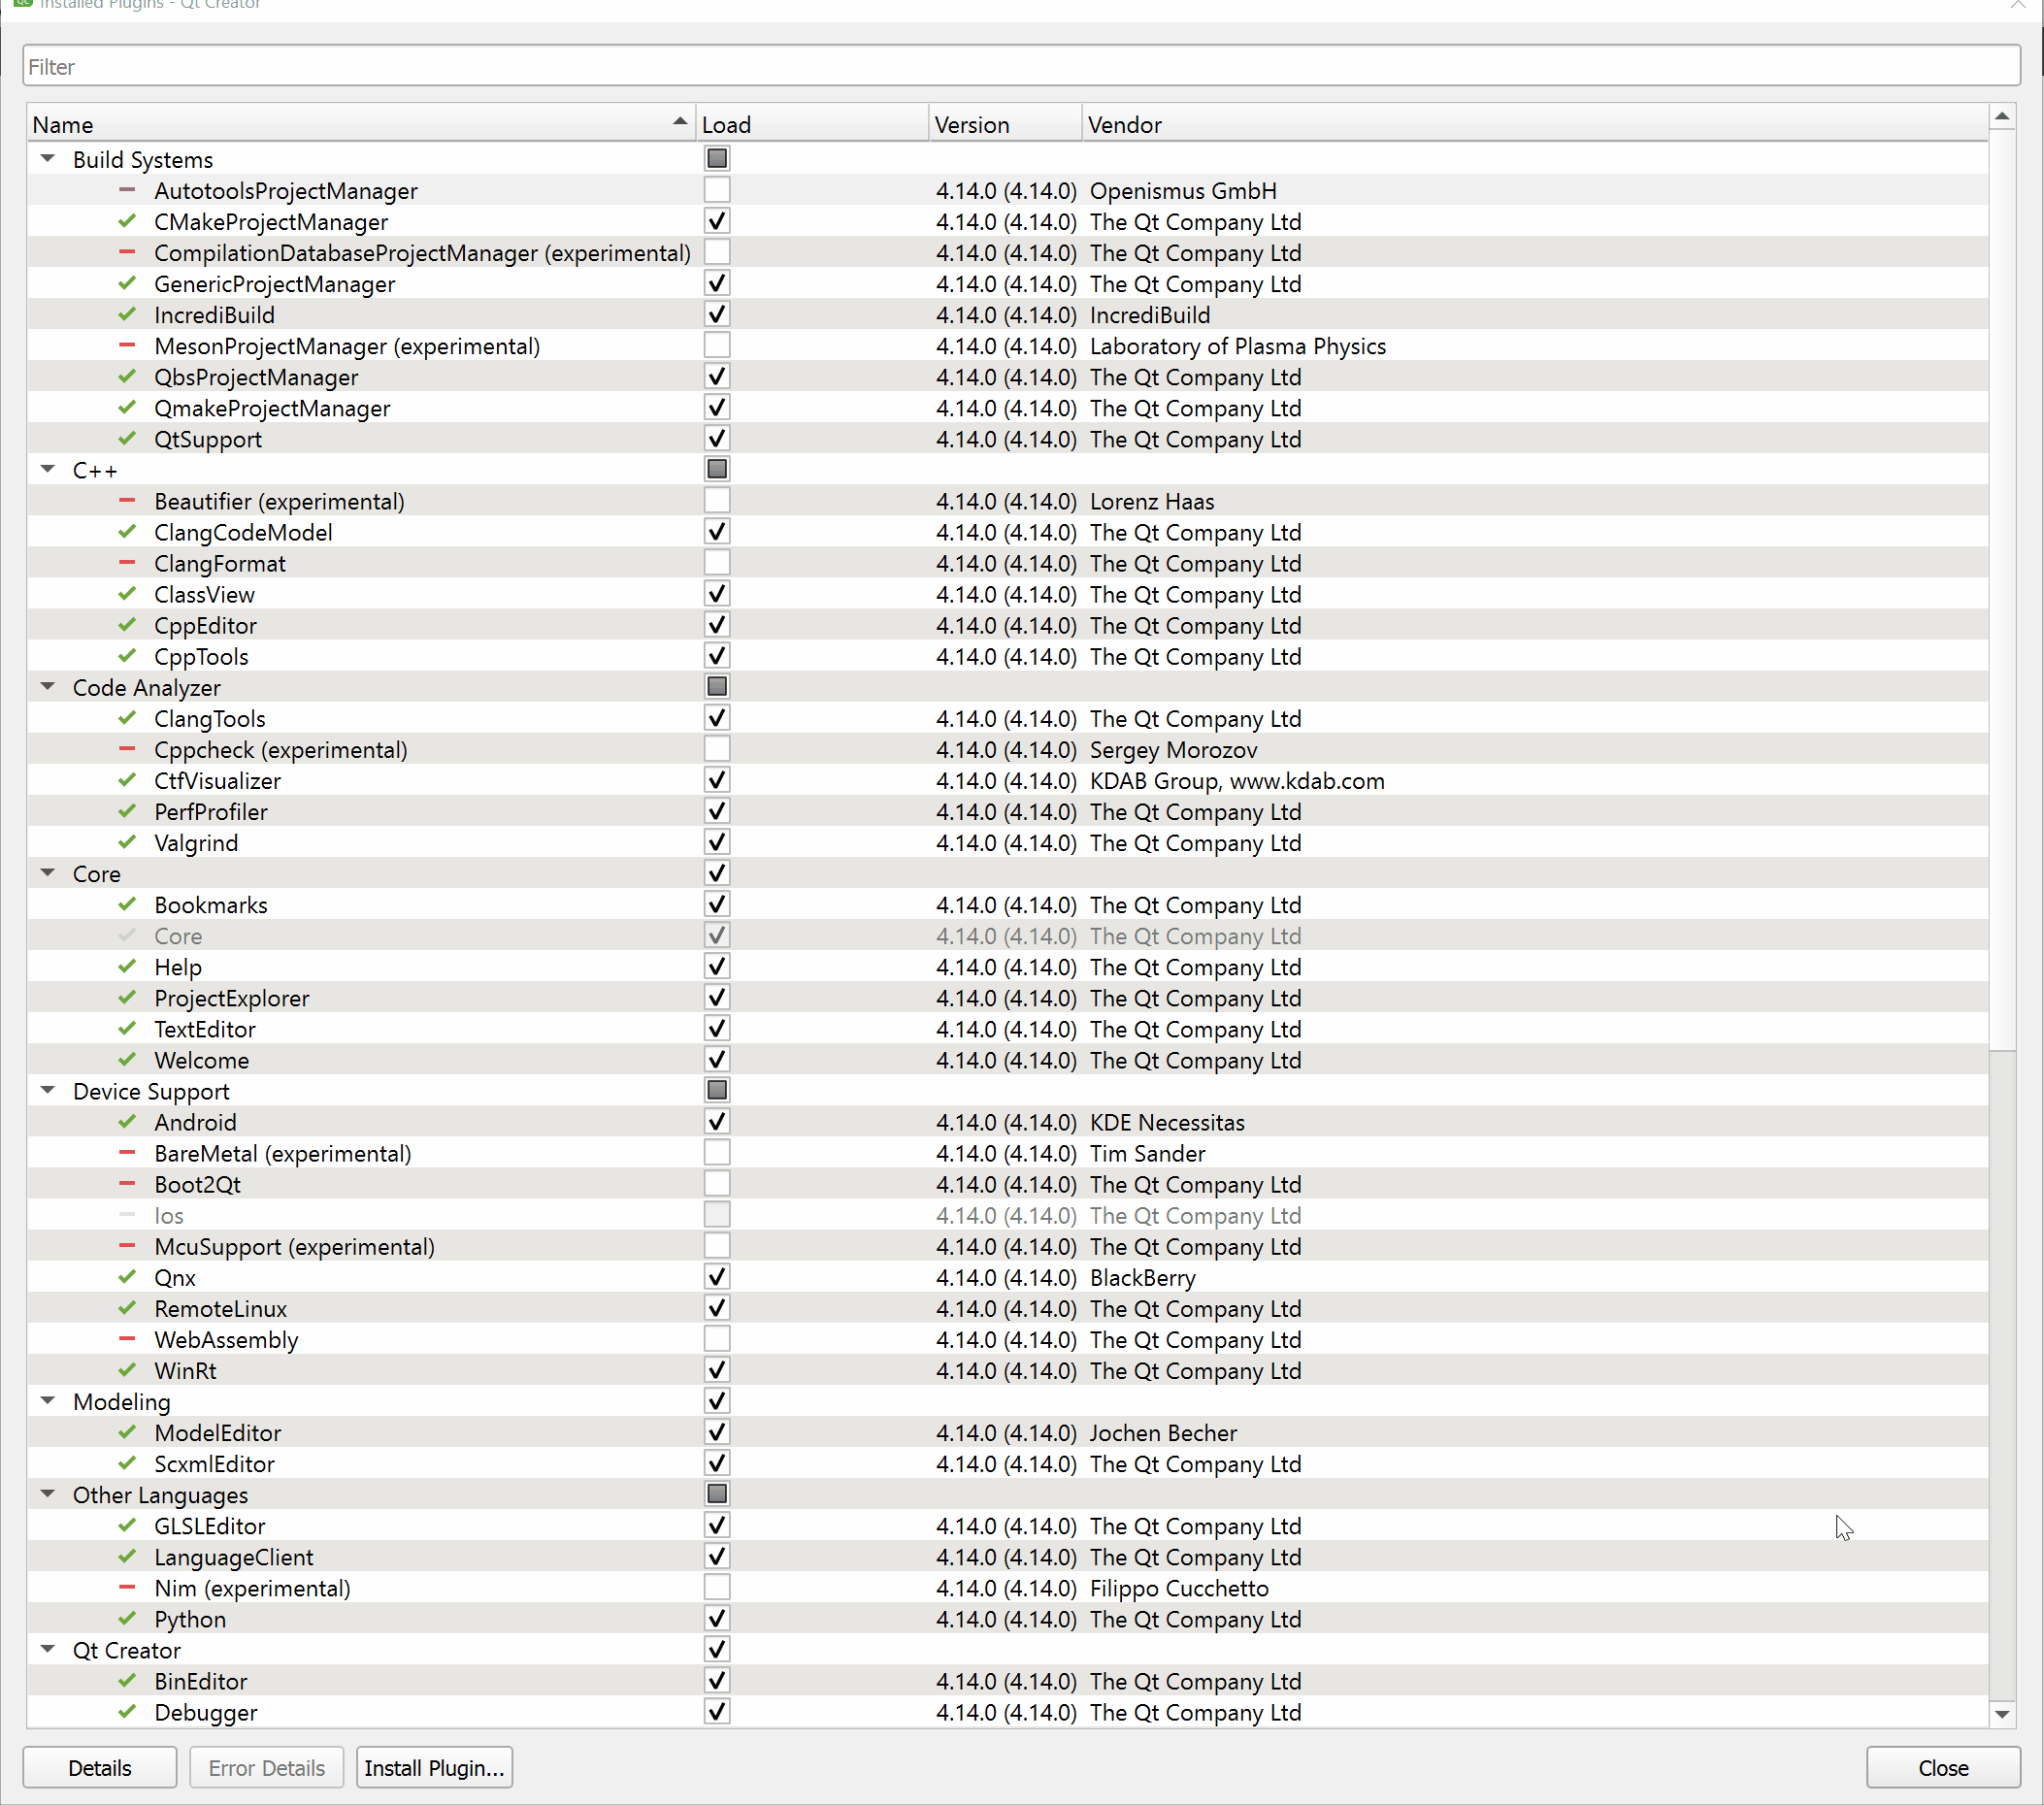Click into the Filter text field
The height and width of the screenshot is (1805, 2044).
[1020, 67]
